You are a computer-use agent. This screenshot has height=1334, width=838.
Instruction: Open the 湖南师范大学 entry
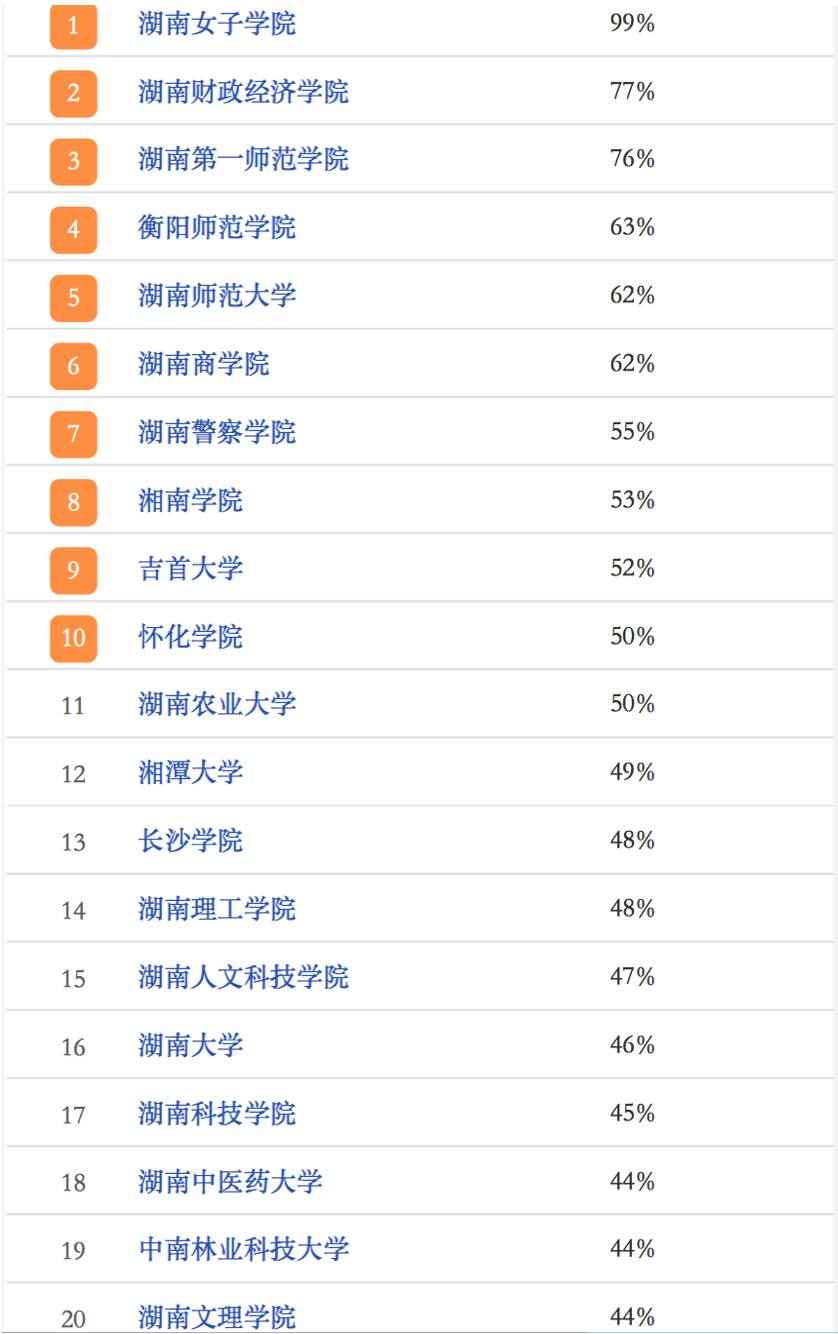point(216,296)
